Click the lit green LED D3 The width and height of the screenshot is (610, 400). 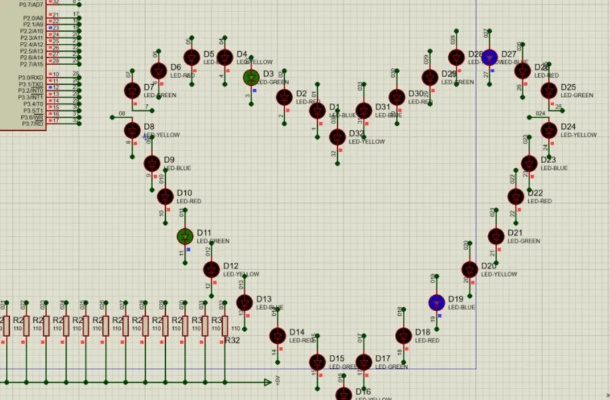click(x=251, y=76)
